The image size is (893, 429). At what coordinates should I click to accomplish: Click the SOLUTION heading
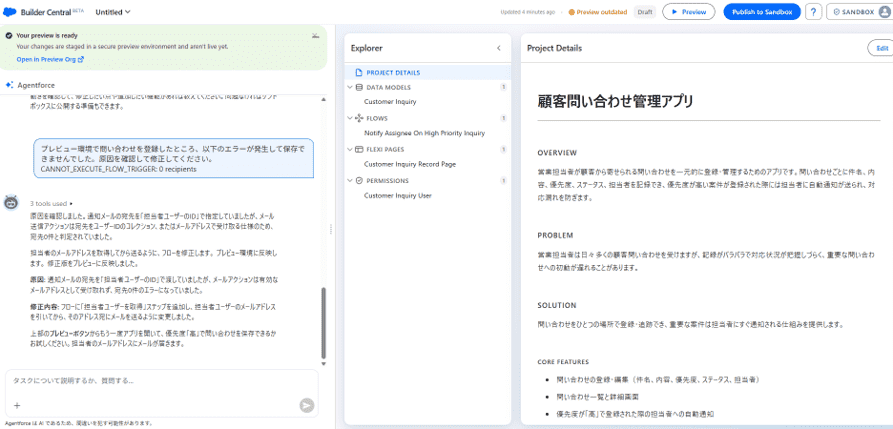557,305
